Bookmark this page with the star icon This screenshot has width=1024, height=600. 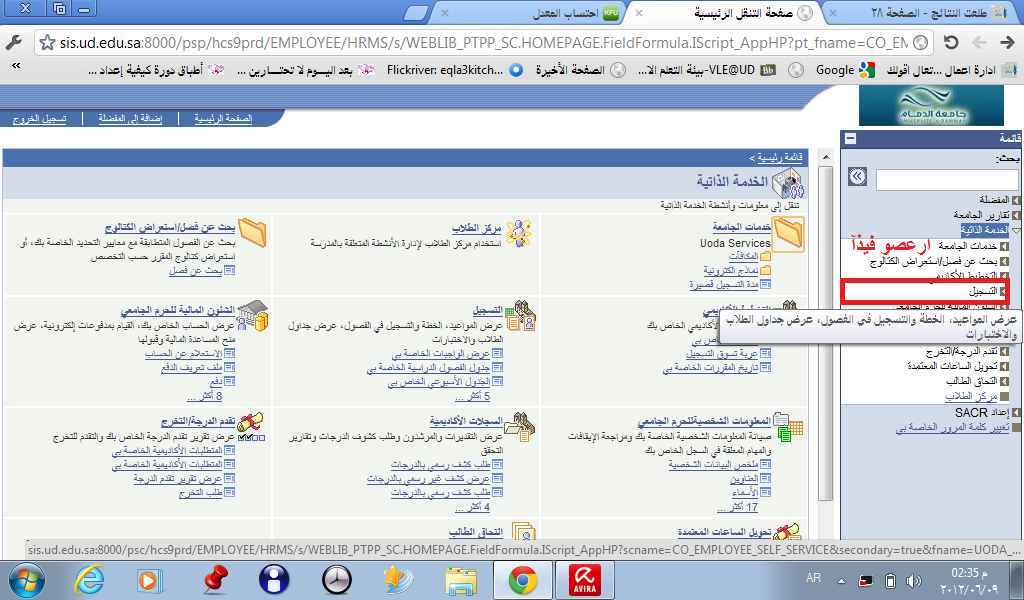click(x=47, y=43)
